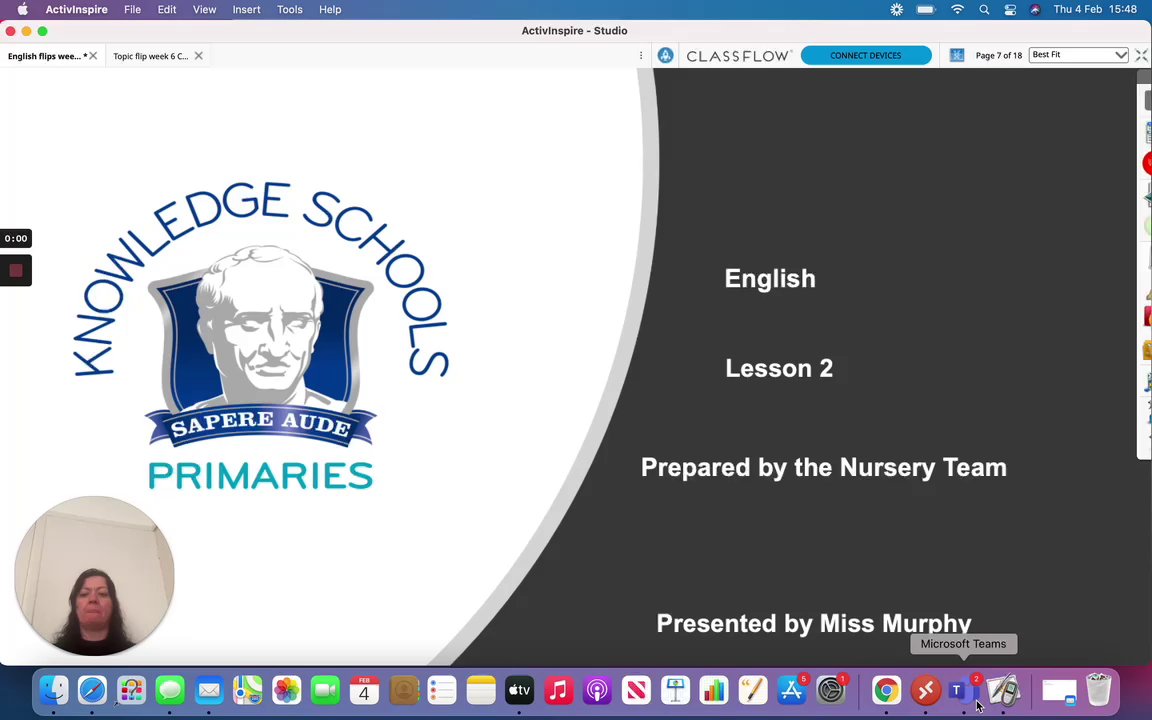1152x720 pixels.
Task: Open Maps from the dock
Action: (248, 691)
